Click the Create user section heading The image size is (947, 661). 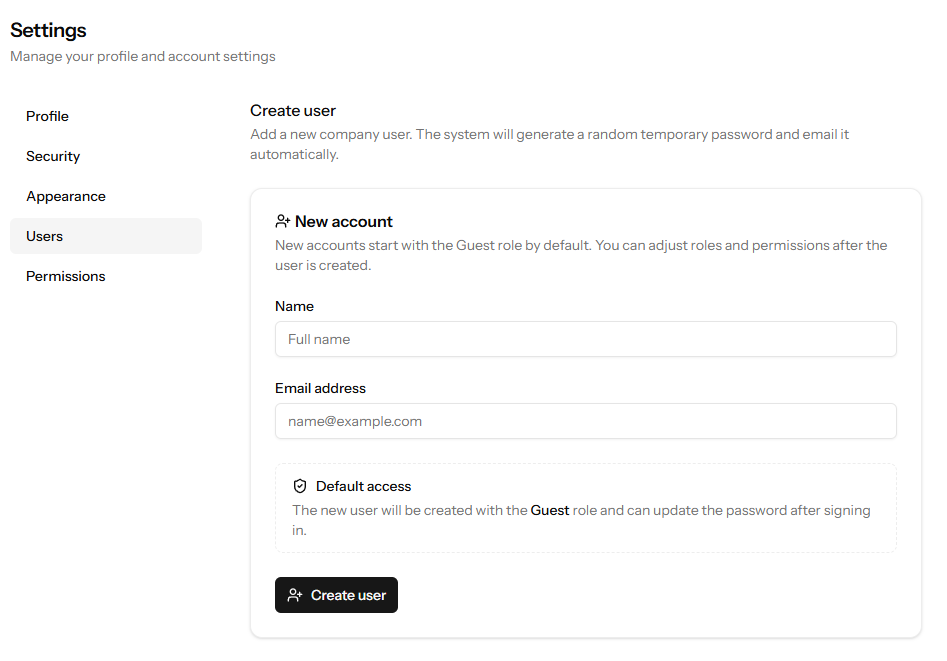click(293, 110)
